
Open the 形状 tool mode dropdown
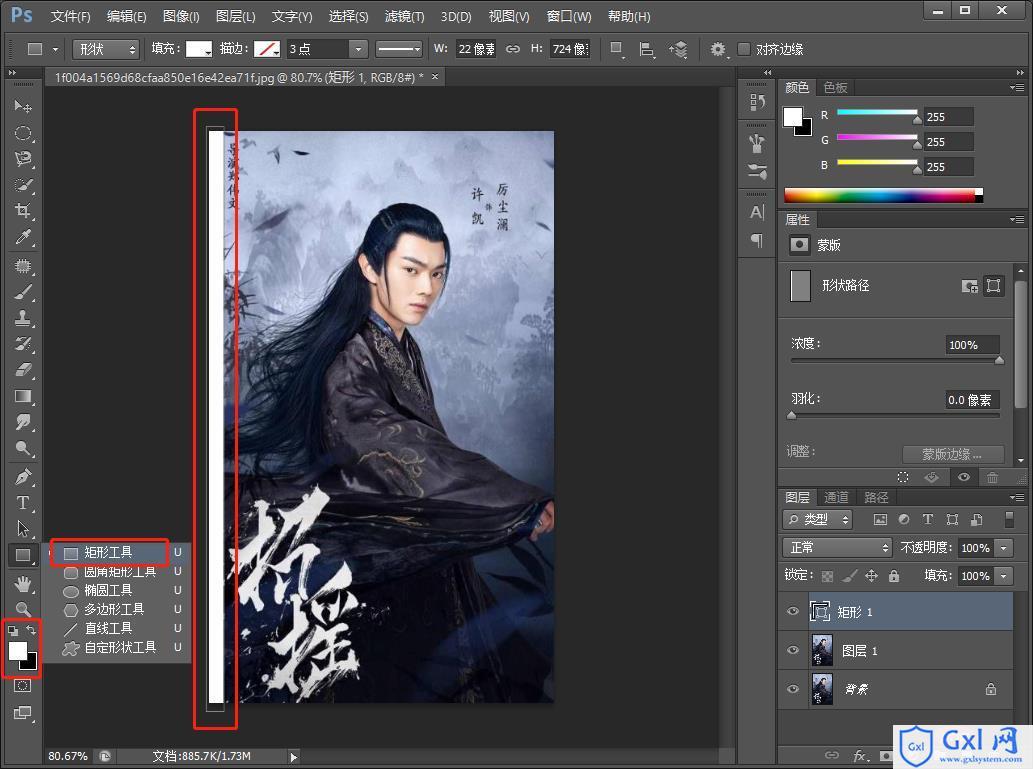pyautogui.click(x=105, y=49)
